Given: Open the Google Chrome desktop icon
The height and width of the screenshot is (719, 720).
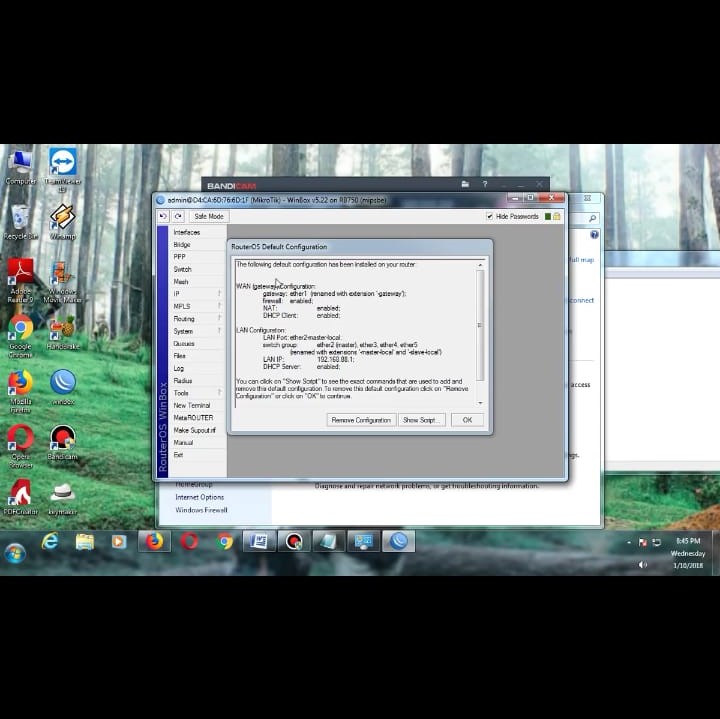Looking at the screenshot, I should (20, 336).
